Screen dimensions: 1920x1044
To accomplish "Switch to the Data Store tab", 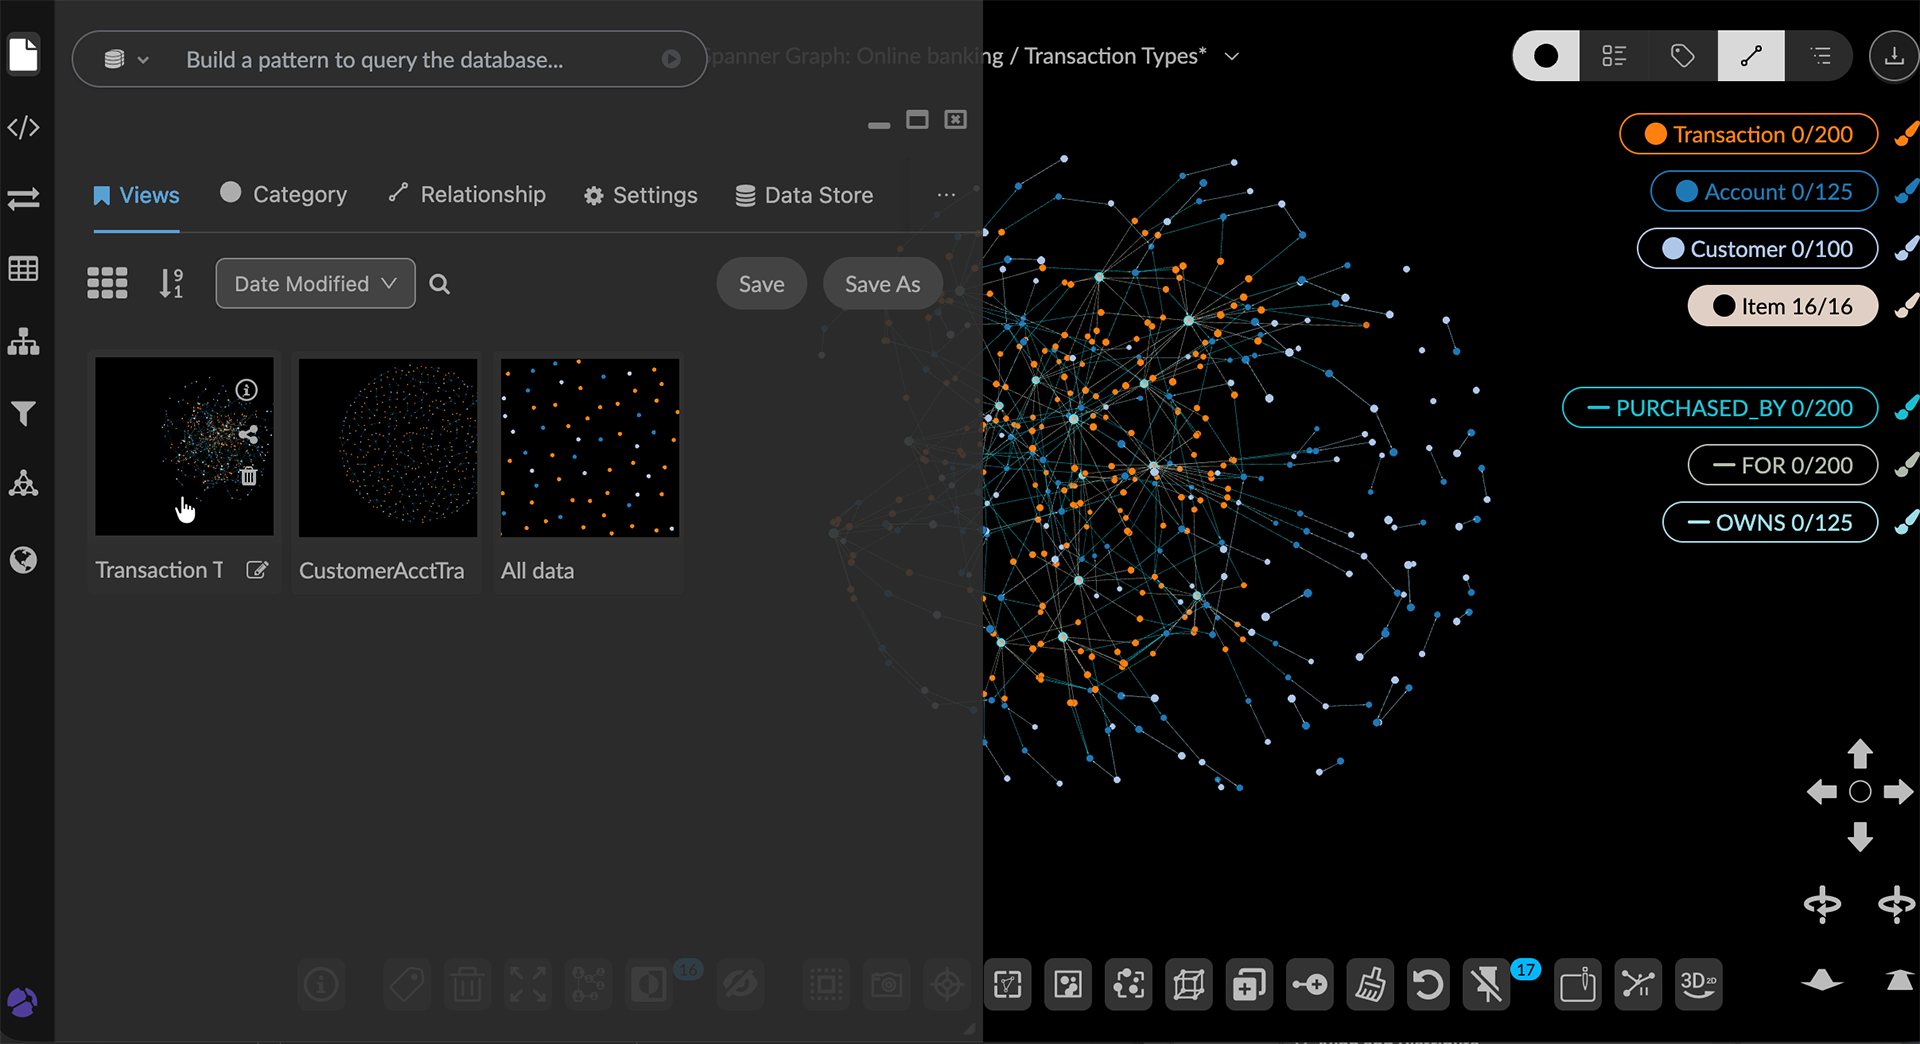I will 804,195.
